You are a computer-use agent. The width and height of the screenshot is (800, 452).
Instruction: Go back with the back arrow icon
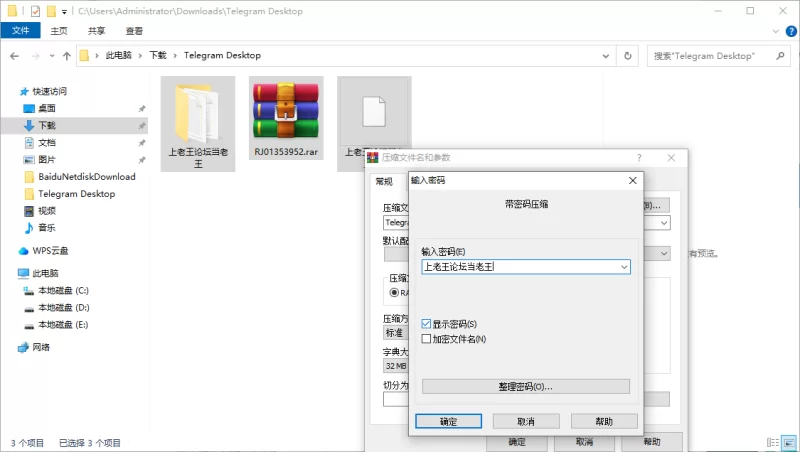(14, 56)
